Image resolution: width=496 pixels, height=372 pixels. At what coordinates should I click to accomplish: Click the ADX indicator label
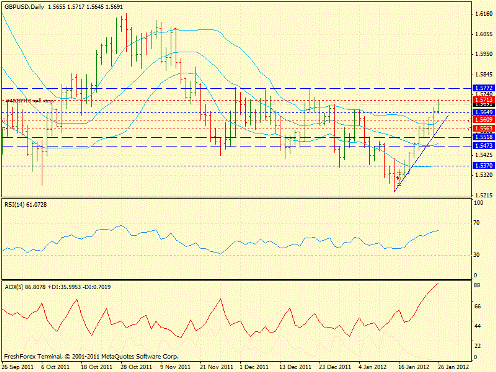tap(57, 287)
